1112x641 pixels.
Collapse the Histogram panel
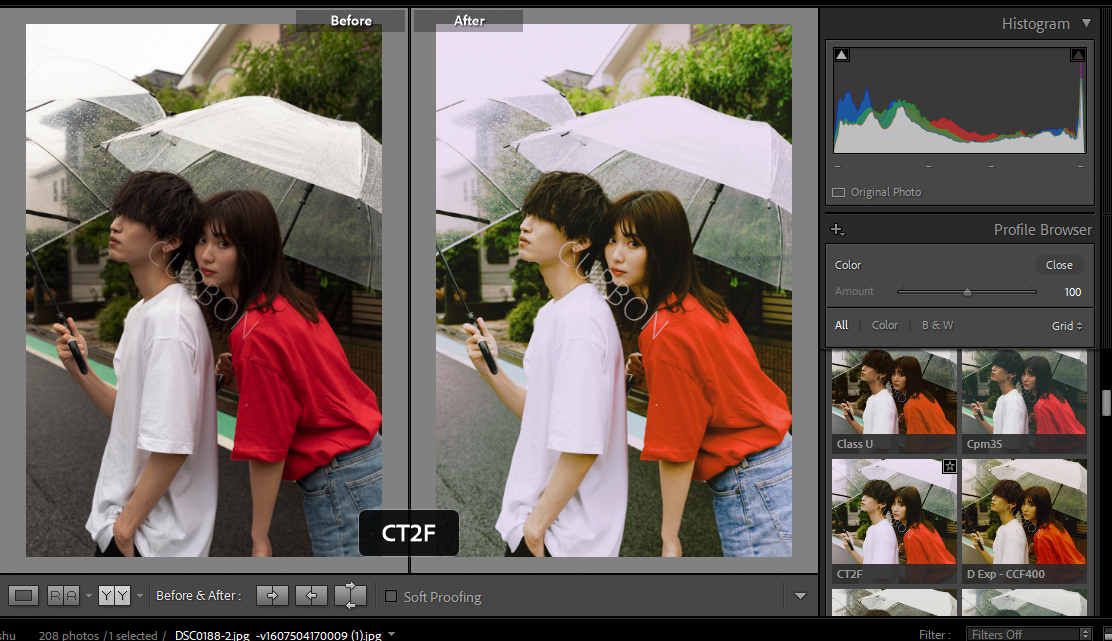[x=1087, y=23]
